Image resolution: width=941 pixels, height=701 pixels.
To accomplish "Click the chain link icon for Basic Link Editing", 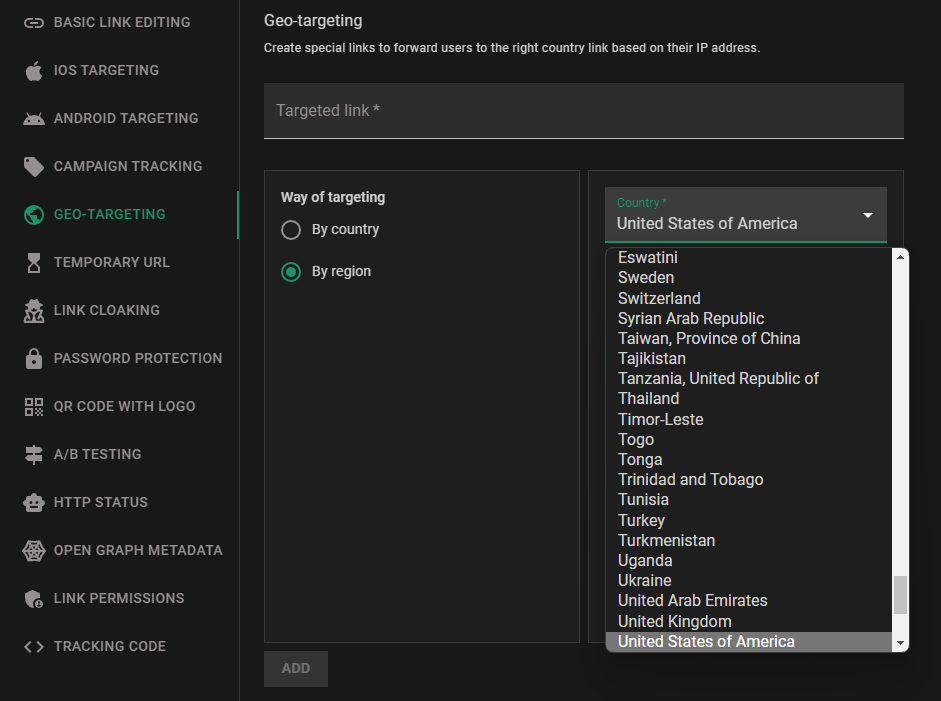I will 34,23.
